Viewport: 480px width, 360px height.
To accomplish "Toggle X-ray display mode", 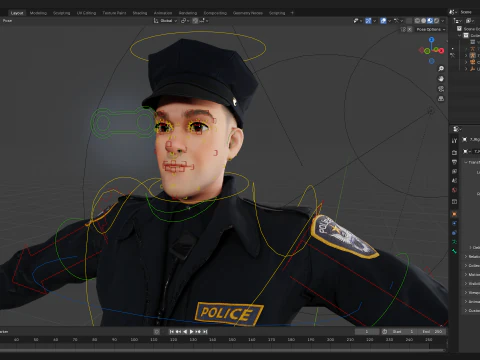I will click(x=409, y=21).
